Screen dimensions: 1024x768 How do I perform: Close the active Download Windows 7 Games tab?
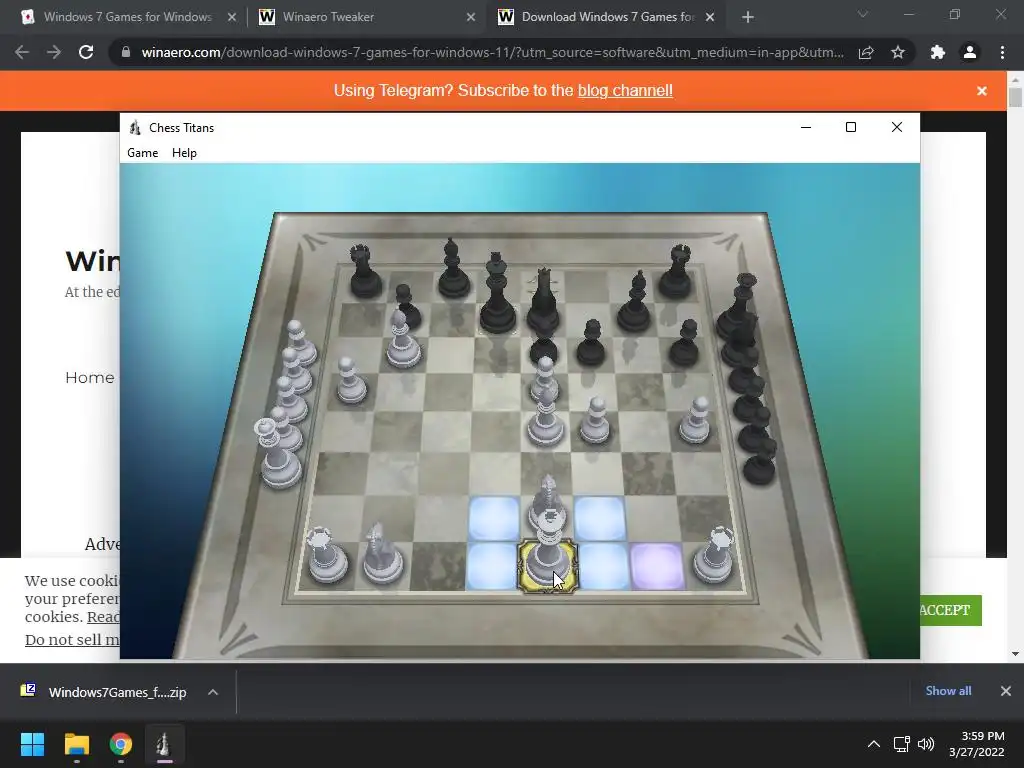[710, 18]
